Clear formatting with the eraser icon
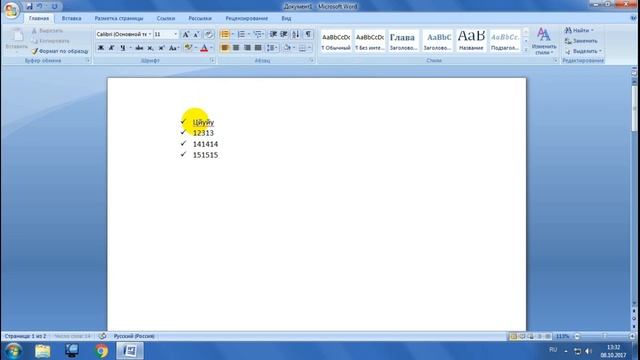 (209, 34)
